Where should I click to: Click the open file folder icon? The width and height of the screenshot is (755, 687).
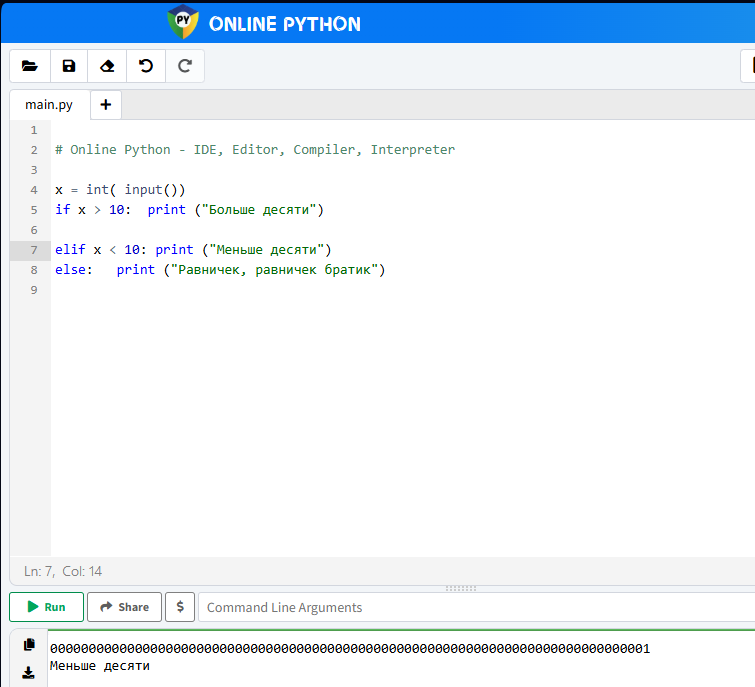(30, 66)
